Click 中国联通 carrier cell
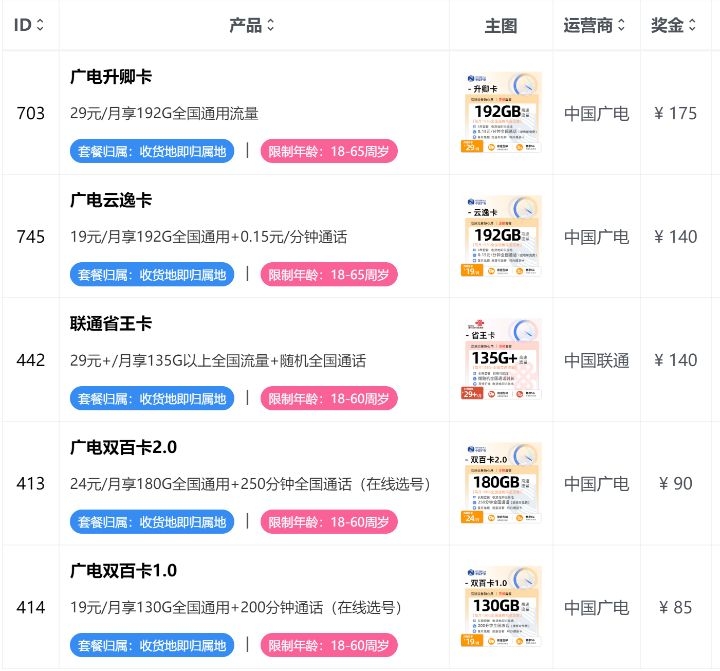720x671 pixels. [x=596, y=360]
